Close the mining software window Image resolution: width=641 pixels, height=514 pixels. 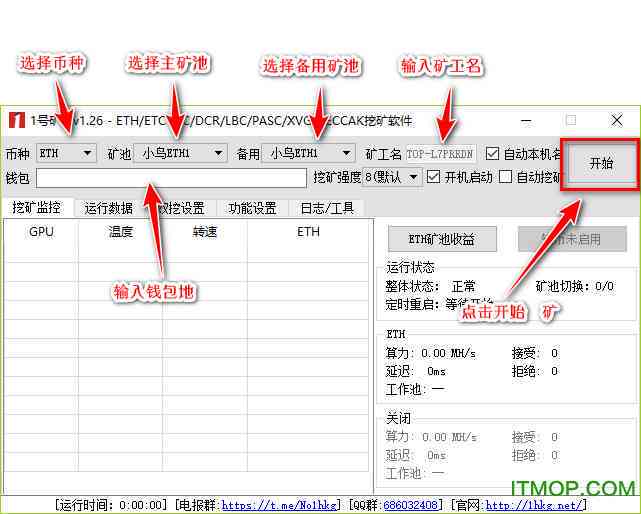tap(617, 121)
